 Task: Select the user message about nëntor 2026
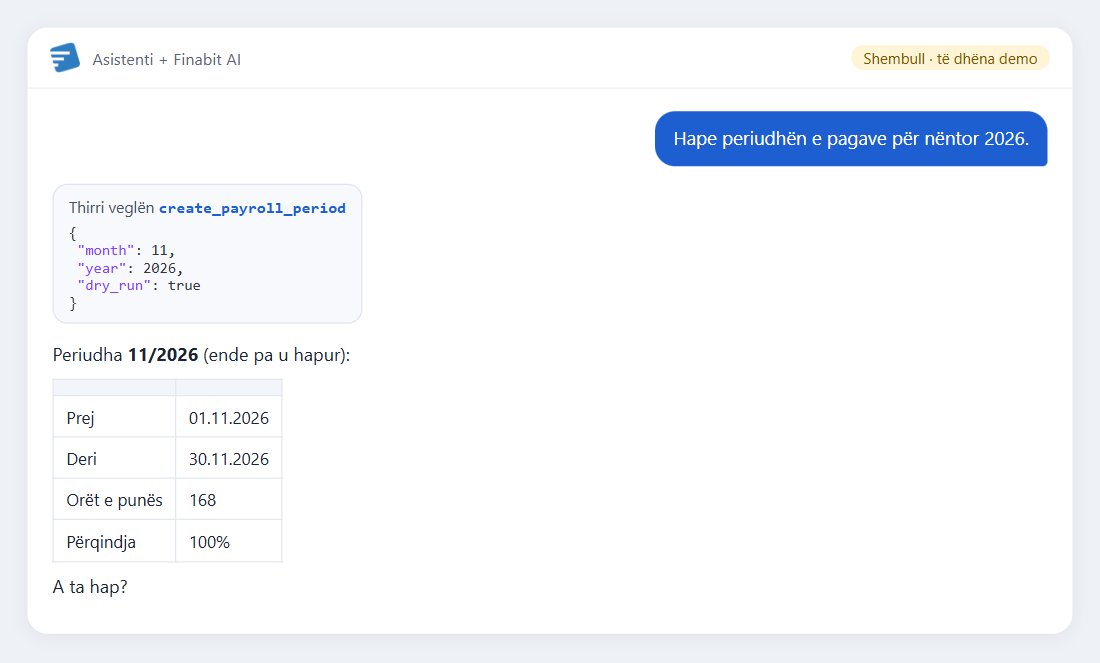tap(851, 139)
